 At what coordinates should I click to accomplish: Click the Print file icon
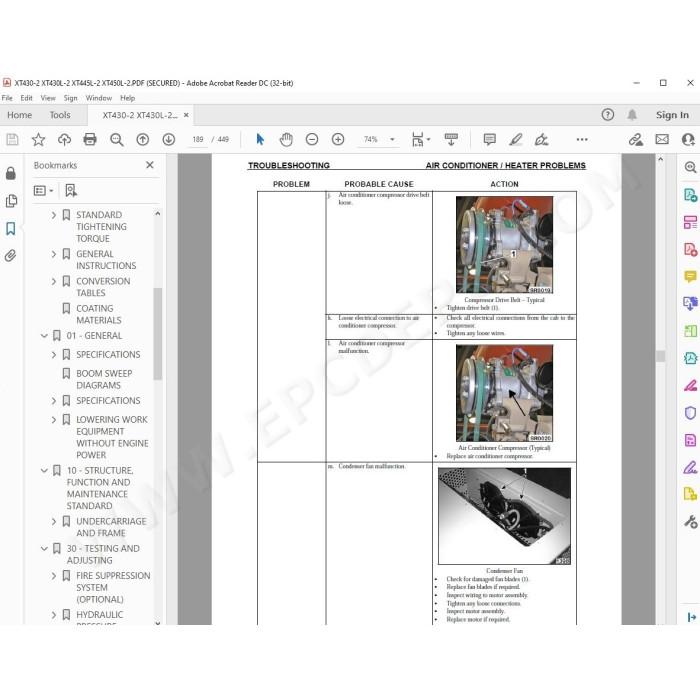90,140
